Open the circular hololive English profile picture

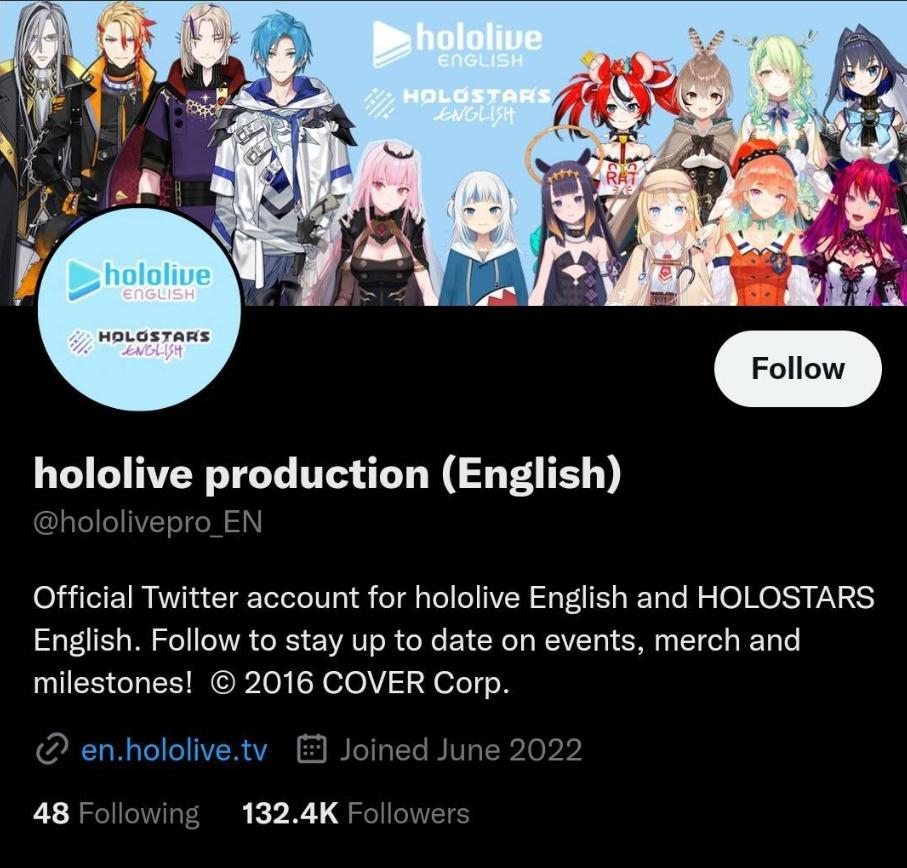click(139, 309)
